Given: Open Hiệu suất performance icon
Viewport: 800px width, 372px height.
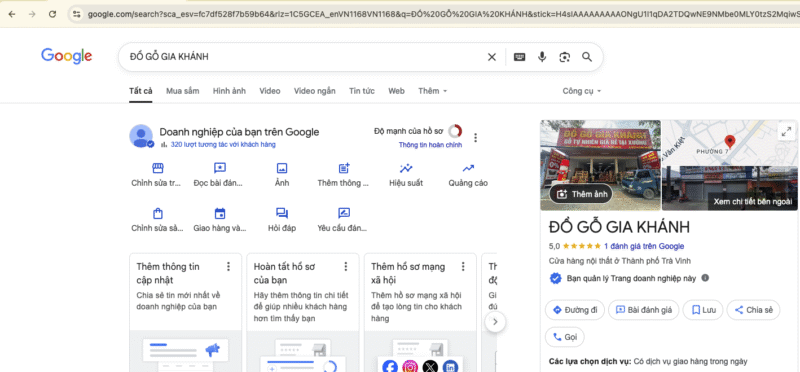Looking at the screenshot, I should tap(406, 168).
